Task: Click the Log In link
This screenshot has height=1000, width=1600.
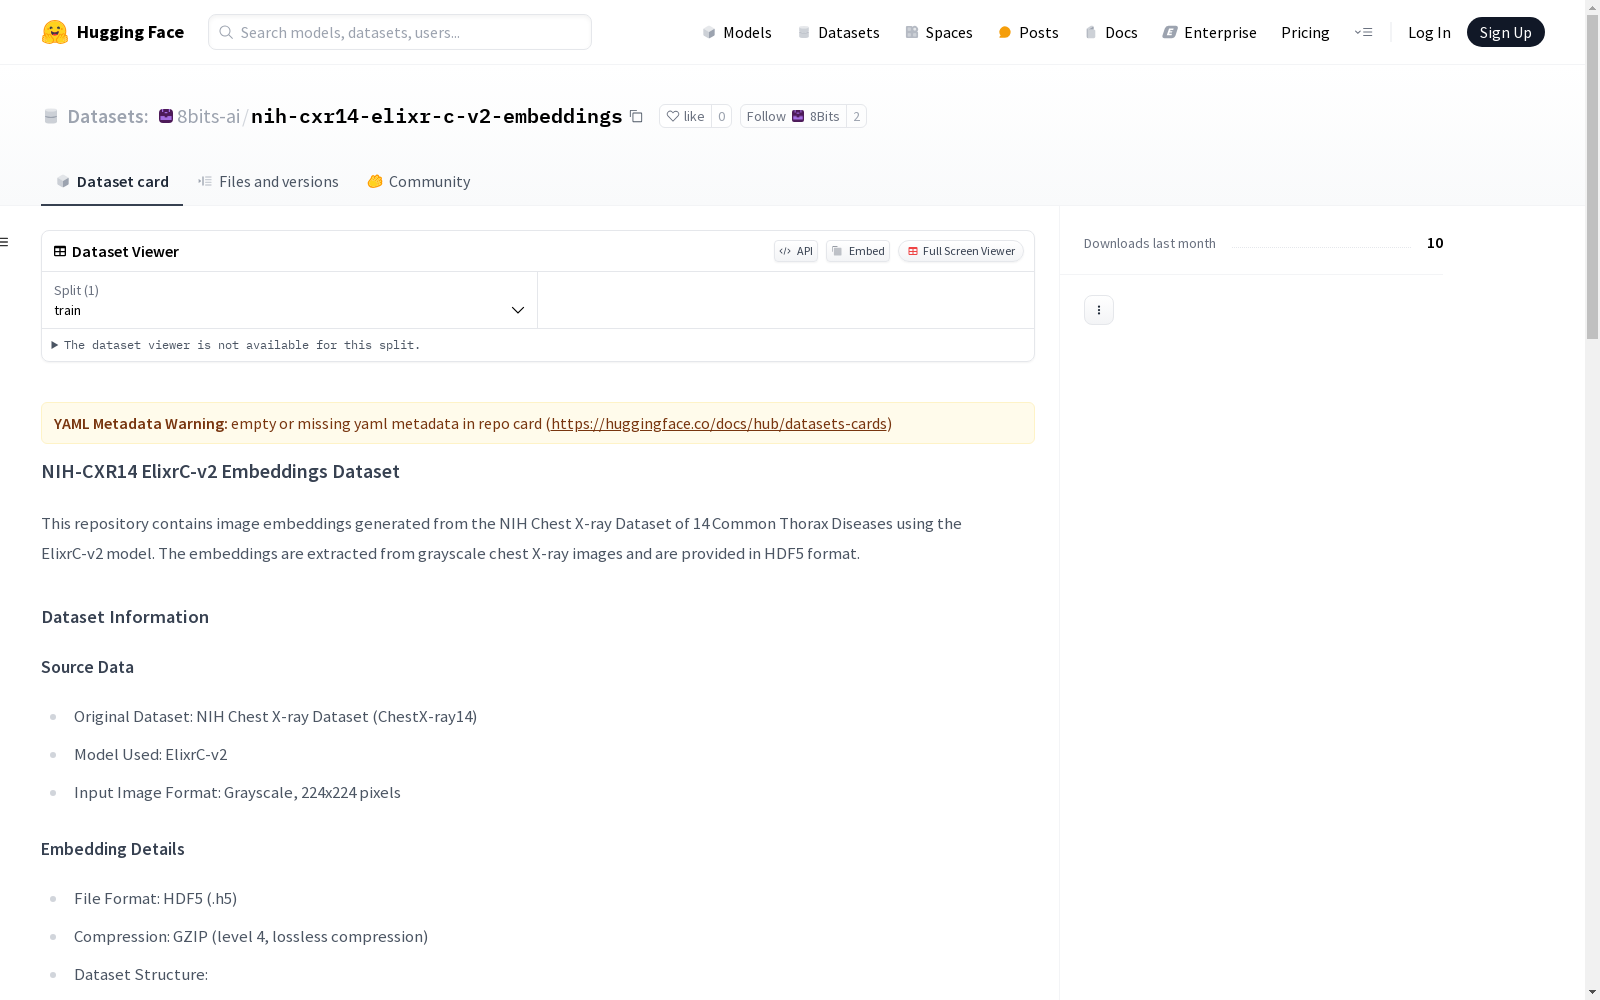Action: pyautogui.click(x=1429, y=32)
